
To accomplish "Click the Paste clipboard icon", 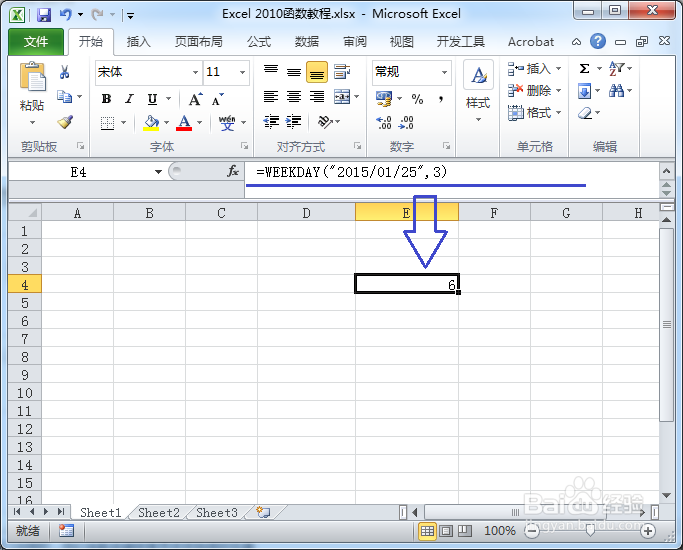I will point(32,76).
